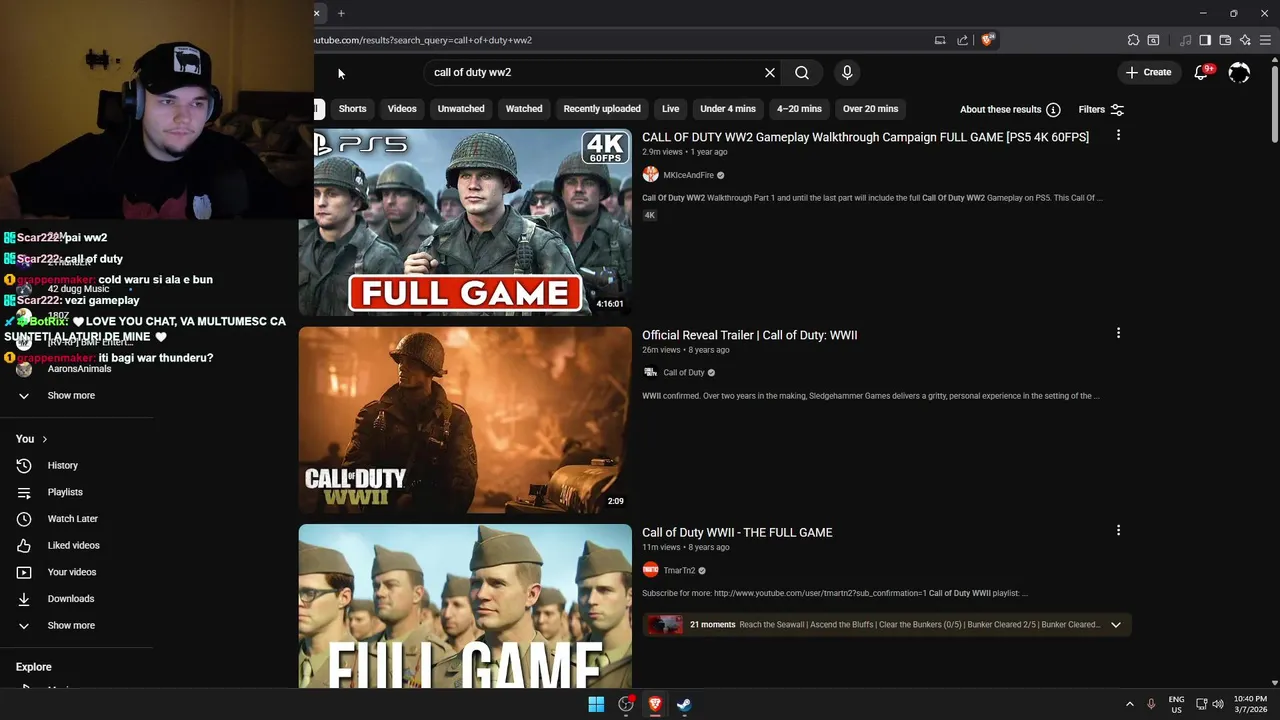Click the share page icon in address bar
Viewport: 1280px width, 720px height.
coord(962,40)
